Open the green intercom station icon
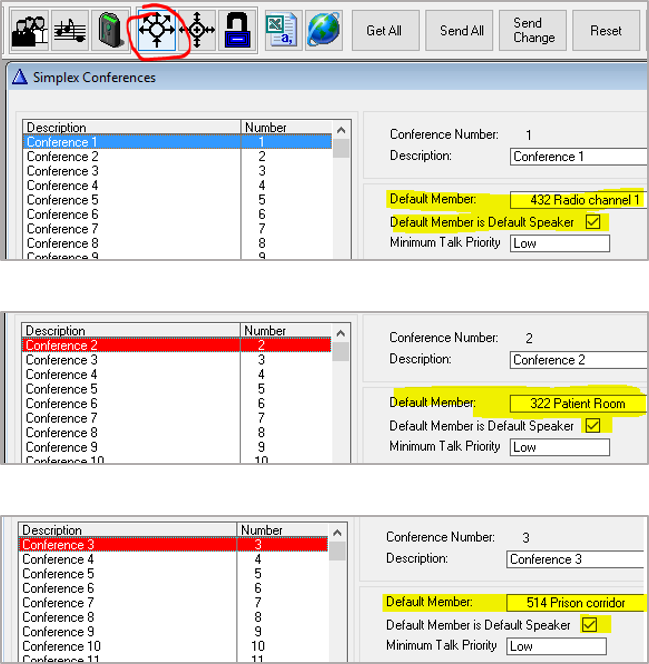The width and height of the screenshot is (649, 664). [110, 30]
